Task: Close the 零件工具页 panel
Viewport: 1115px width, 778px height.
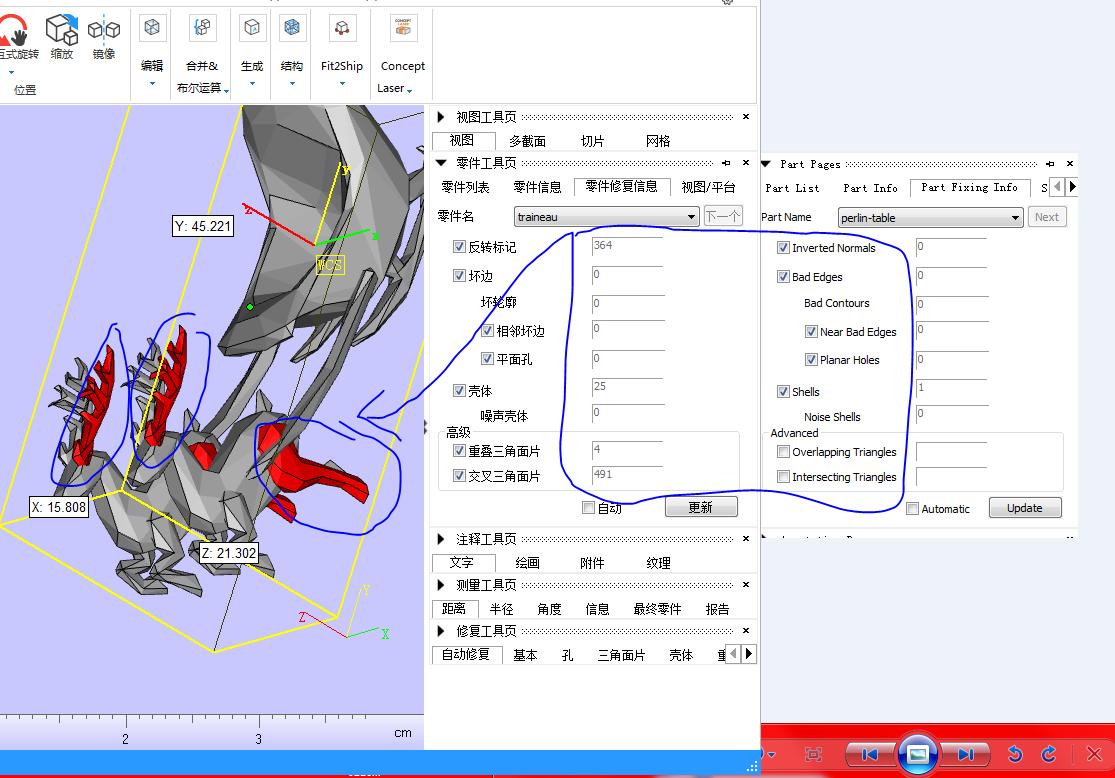Action: 746,163
